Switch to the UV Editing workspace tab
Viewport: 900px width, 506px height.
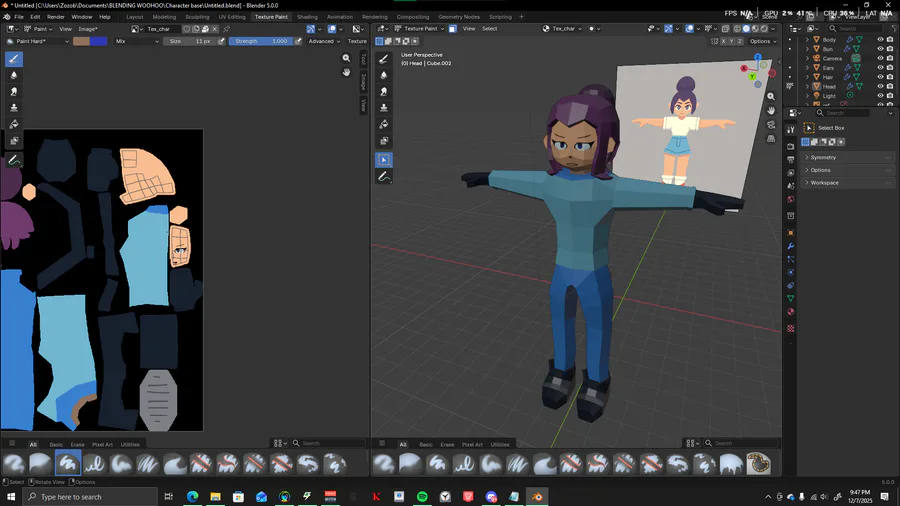click(x=231, y=17)
